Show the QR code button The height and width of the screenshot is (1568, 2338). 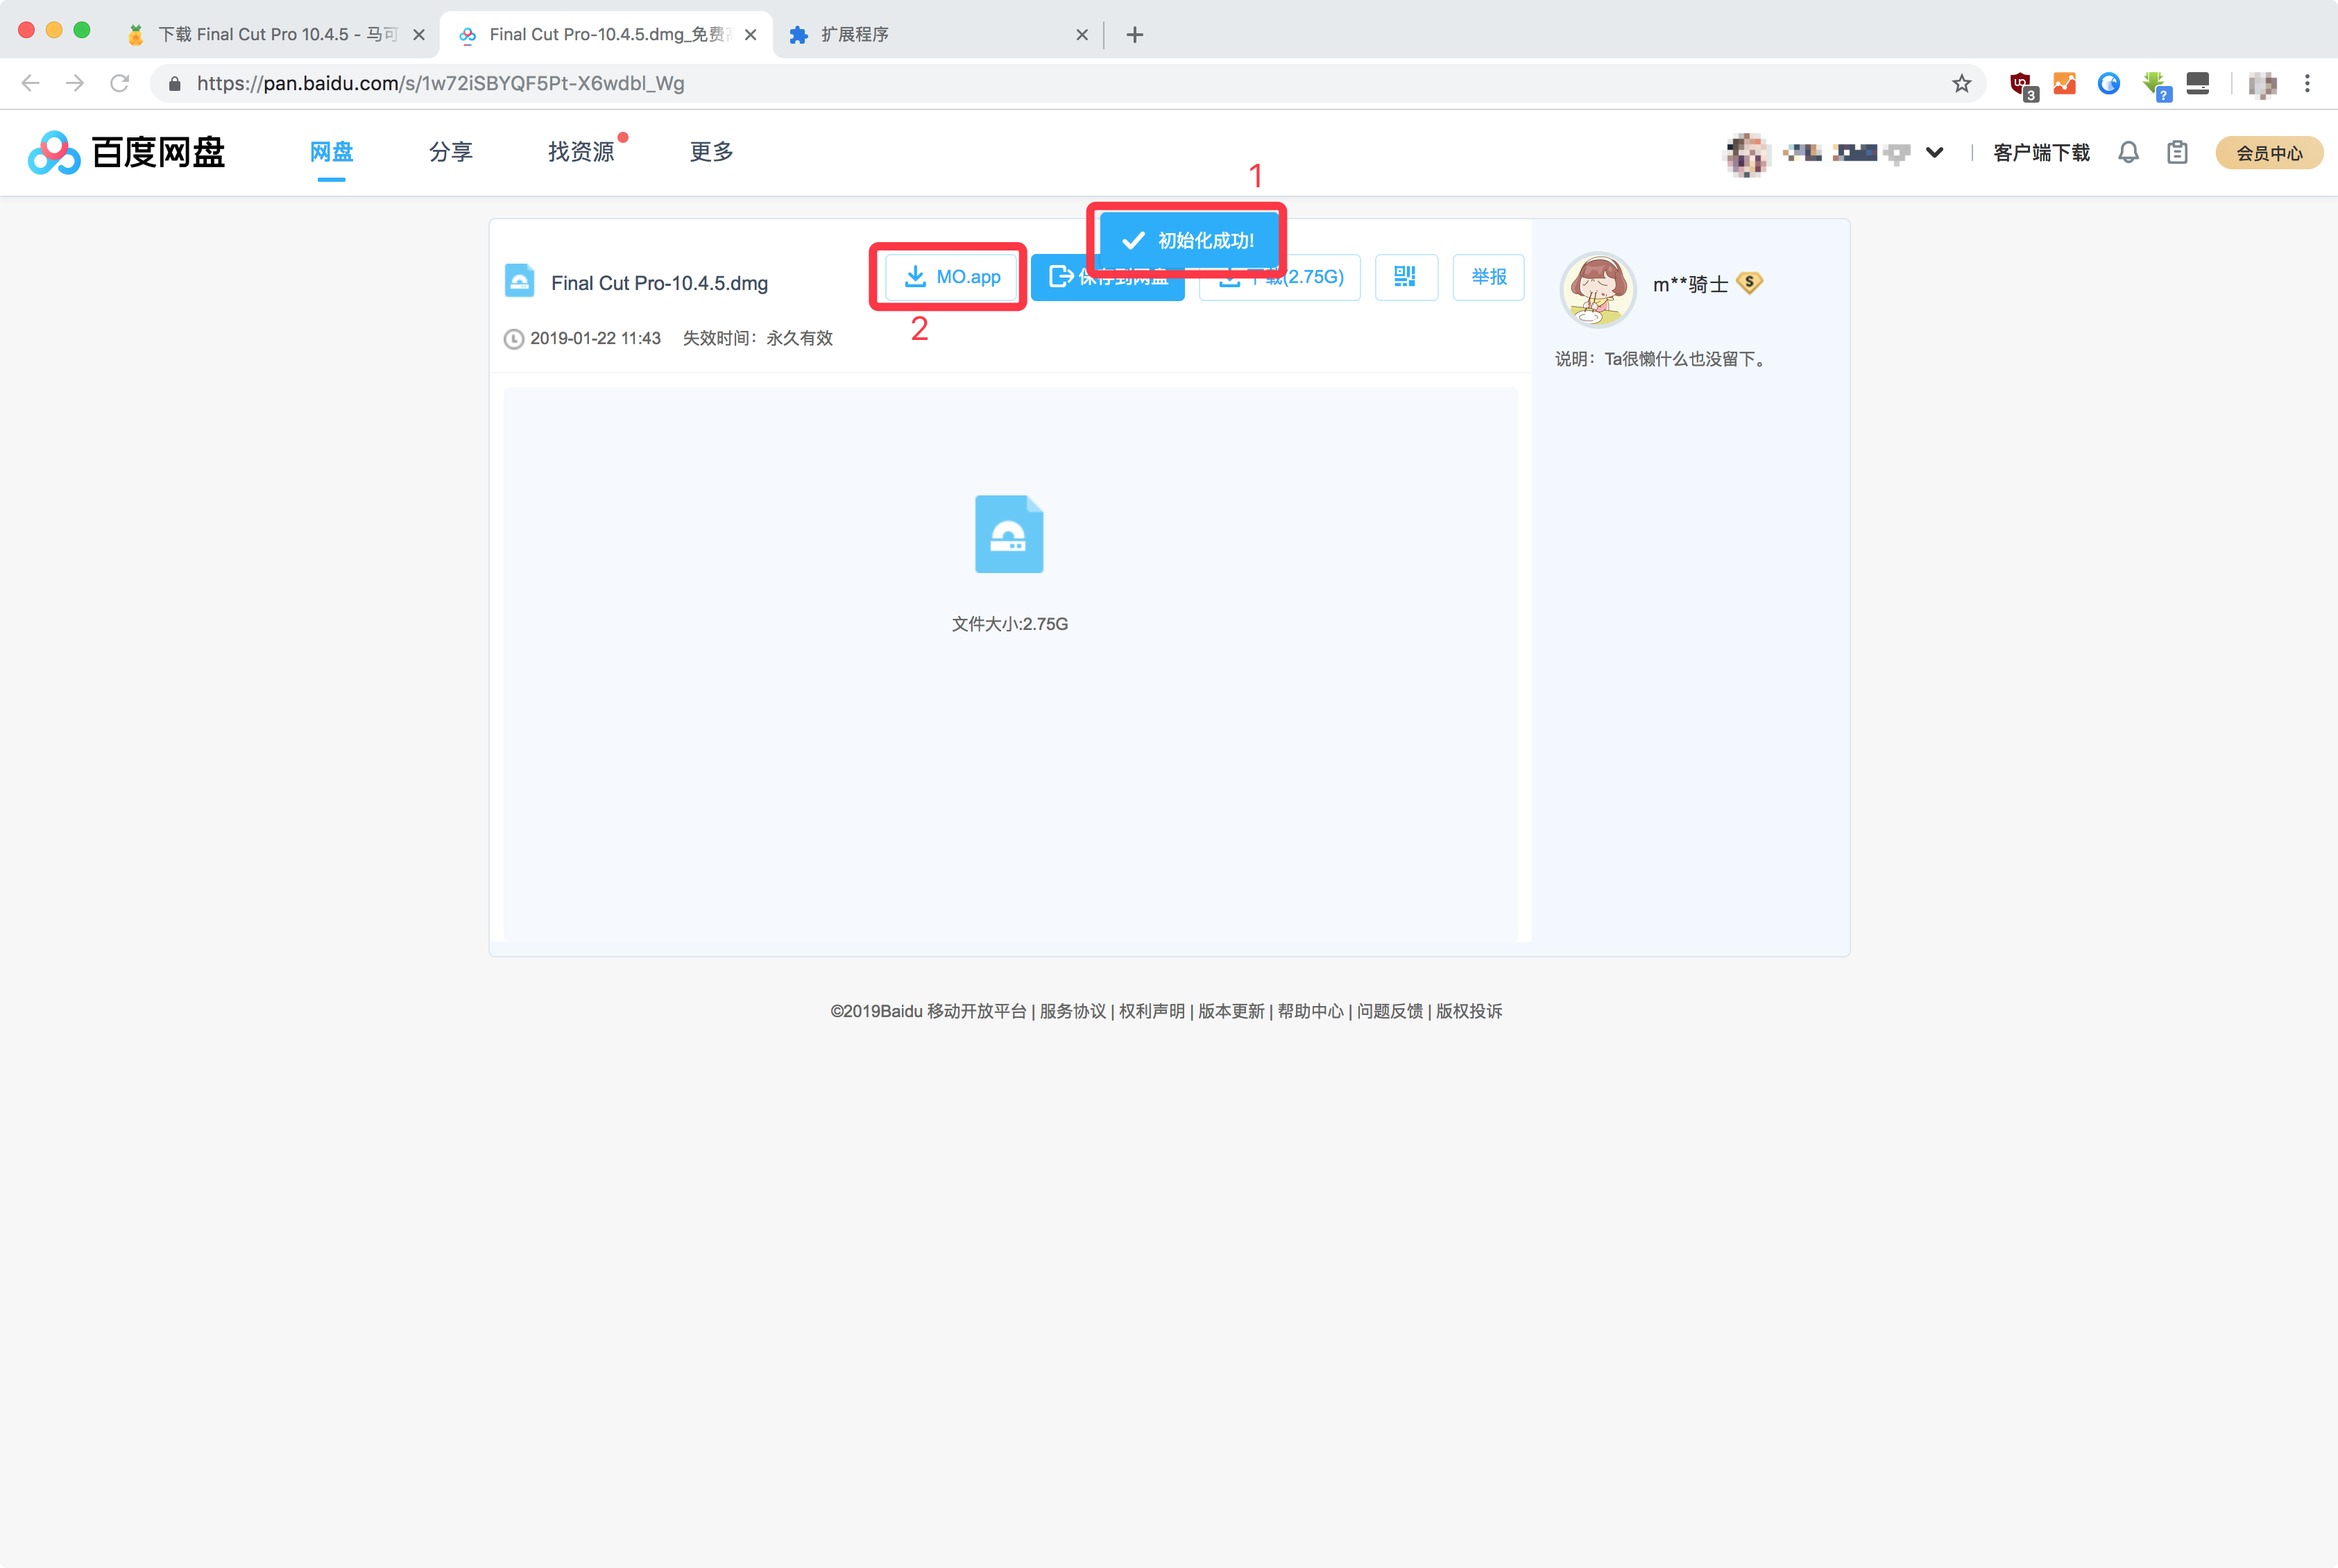point(1406,277)
